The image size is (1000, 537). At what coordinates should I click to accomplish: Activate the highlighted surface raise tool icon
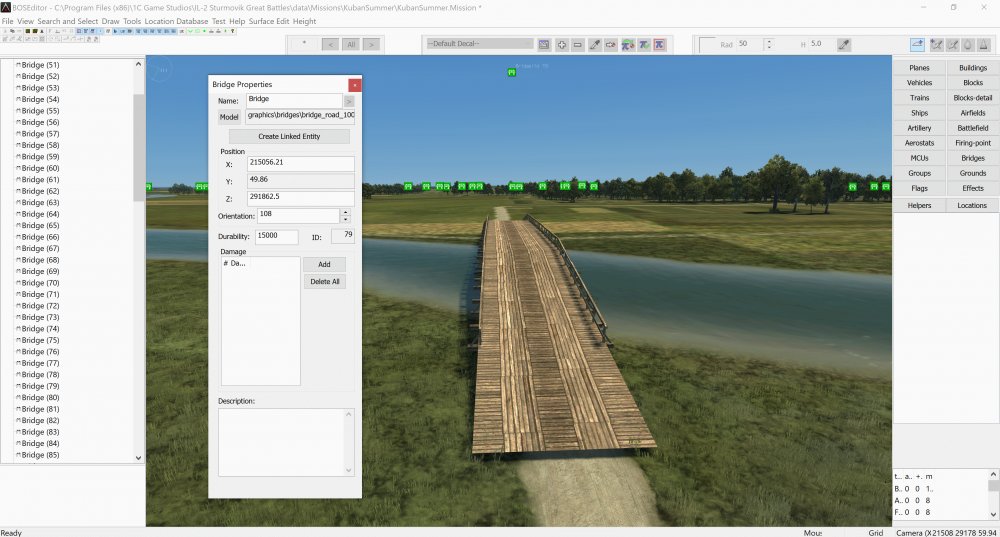point(917,45)
